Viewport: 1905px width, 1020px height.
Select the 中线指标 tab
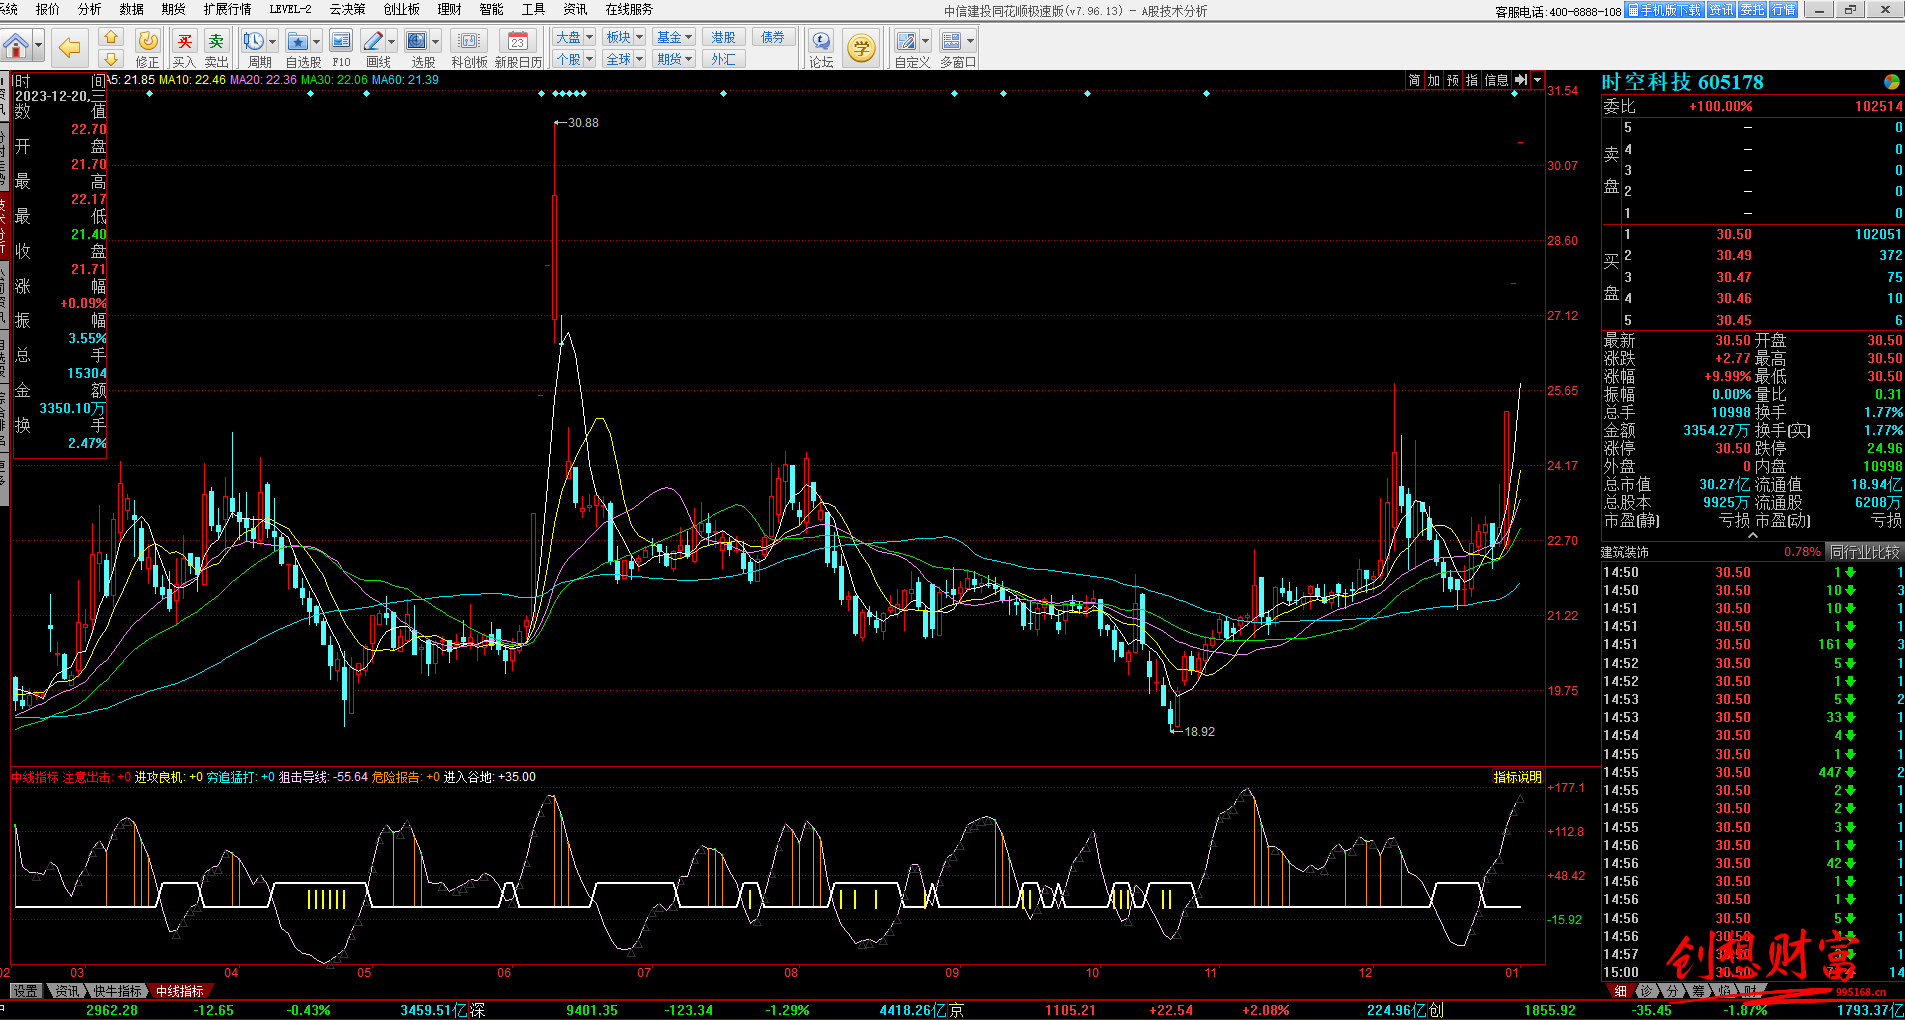tap(180, 991)
